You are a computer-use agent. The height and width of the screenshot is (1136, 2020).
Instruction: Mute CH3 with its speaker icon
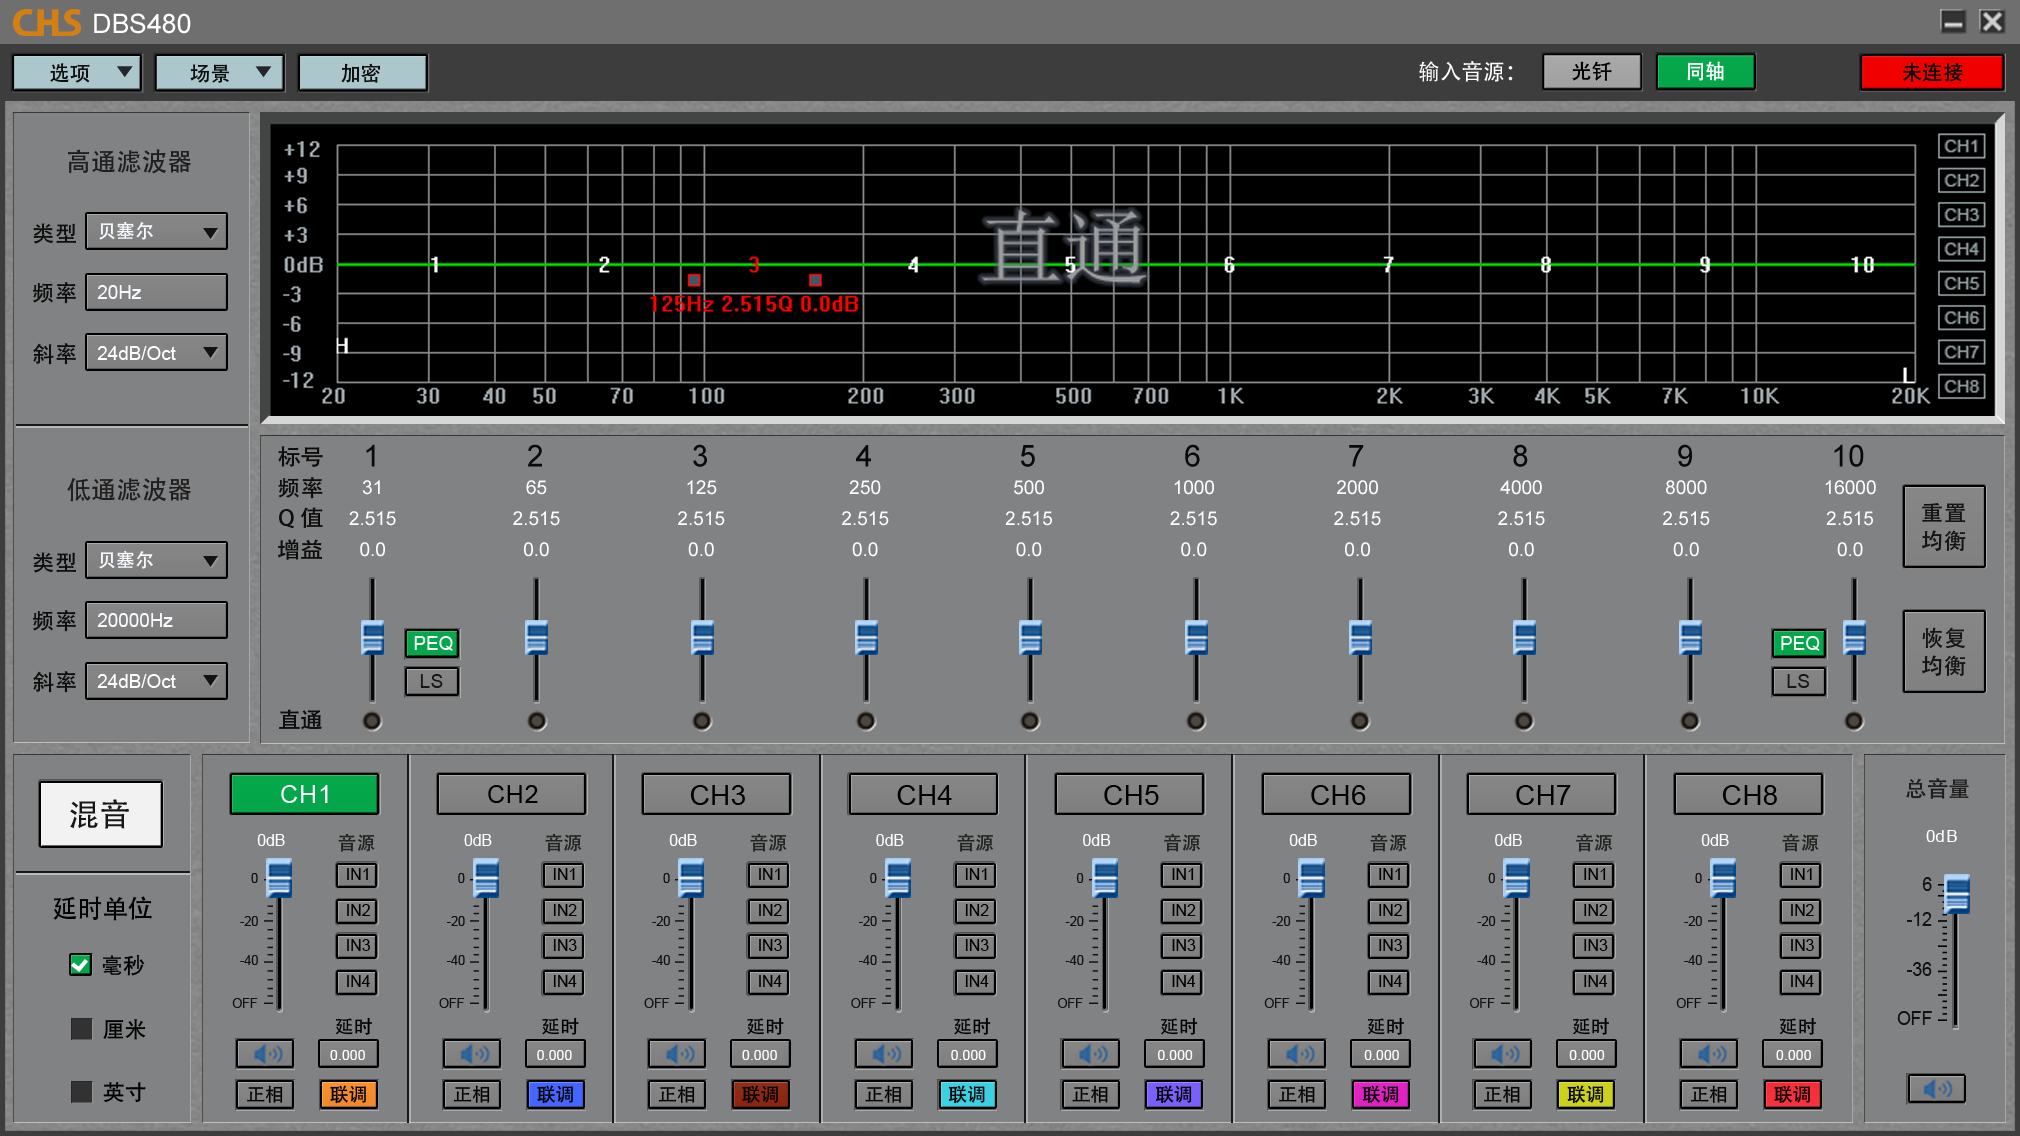pos(677,1054)
